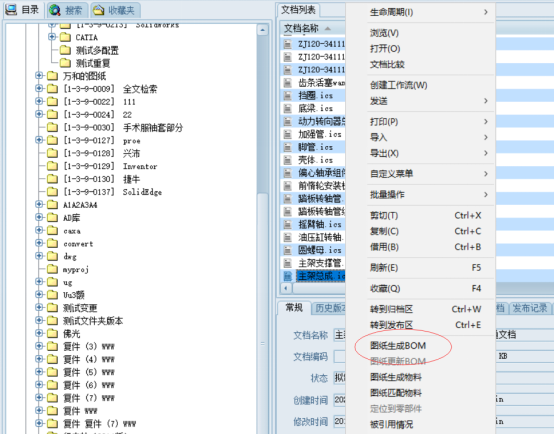
Task: Click tree scrollbar up arrow
Action: click(262, 30)
